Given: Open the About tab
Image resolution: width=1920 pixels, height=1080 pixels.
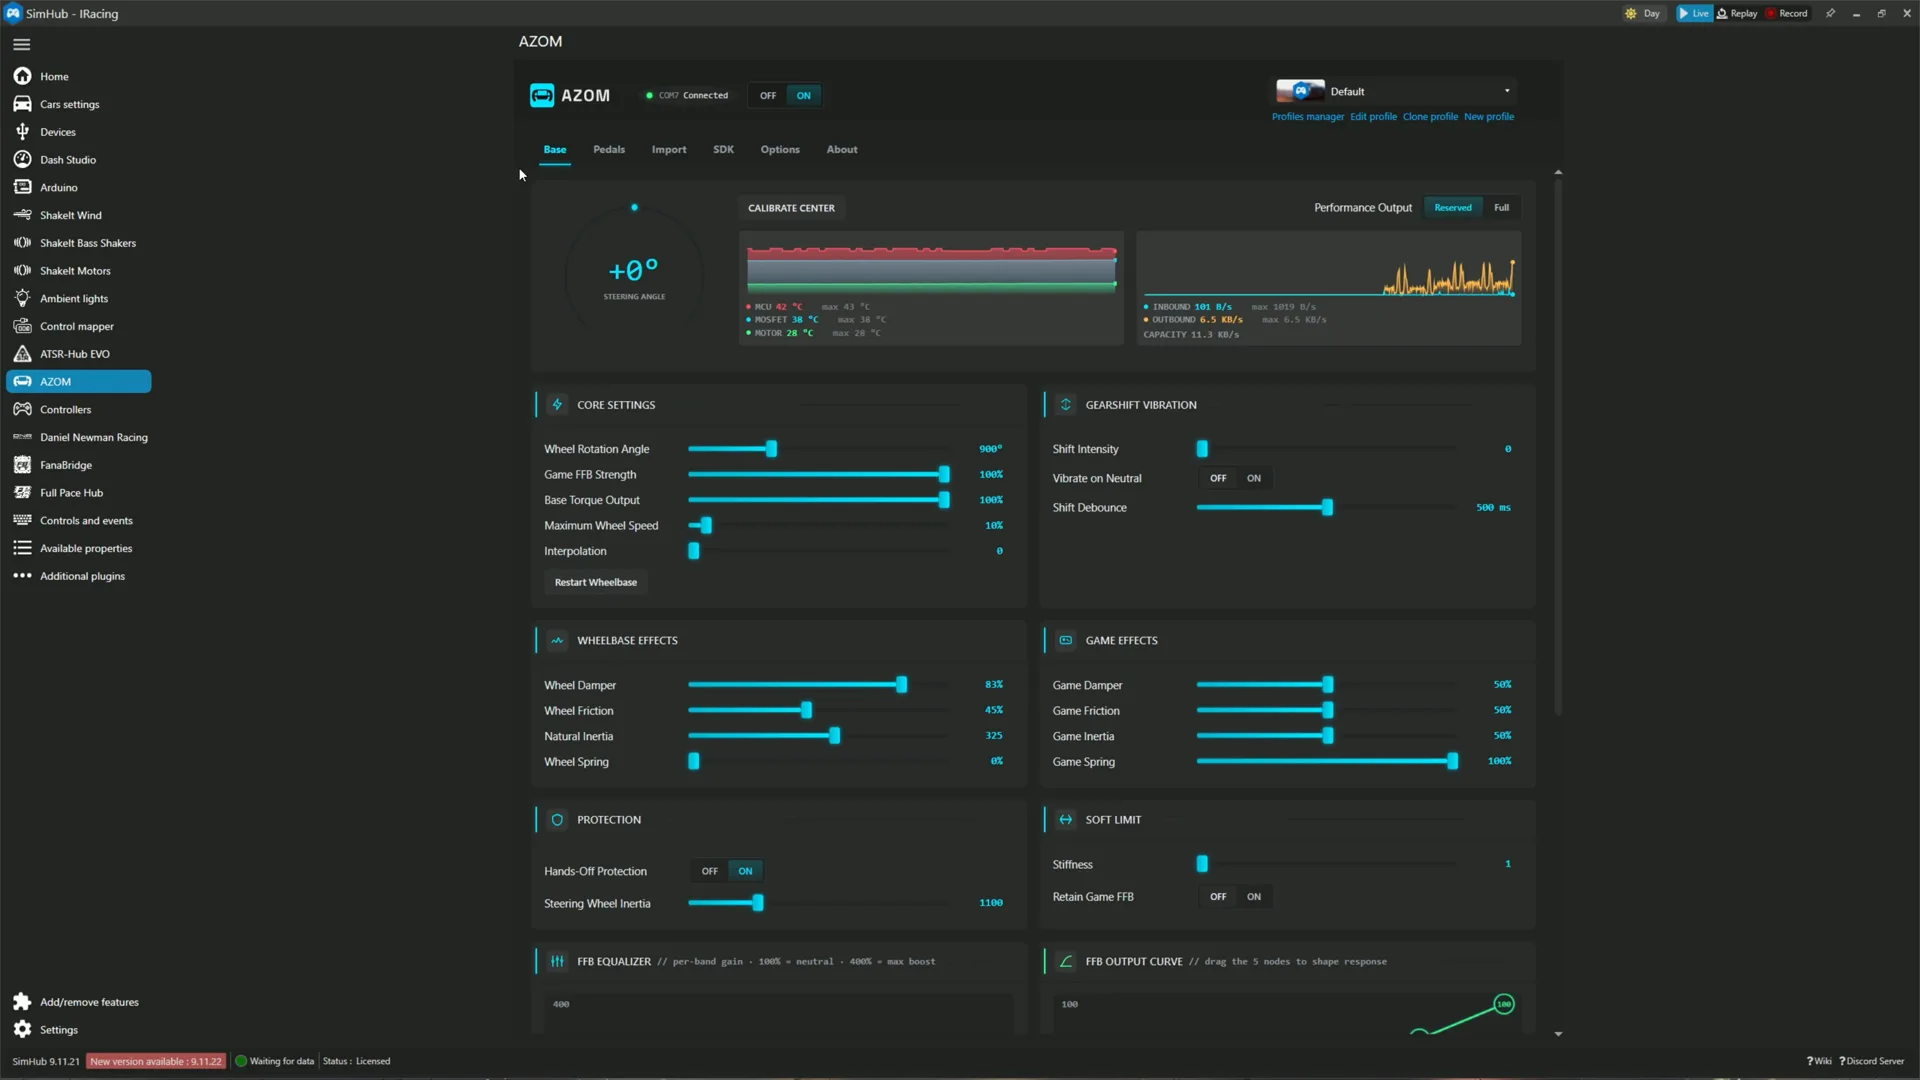Looking at the screenshot, I should pos(842,150).
